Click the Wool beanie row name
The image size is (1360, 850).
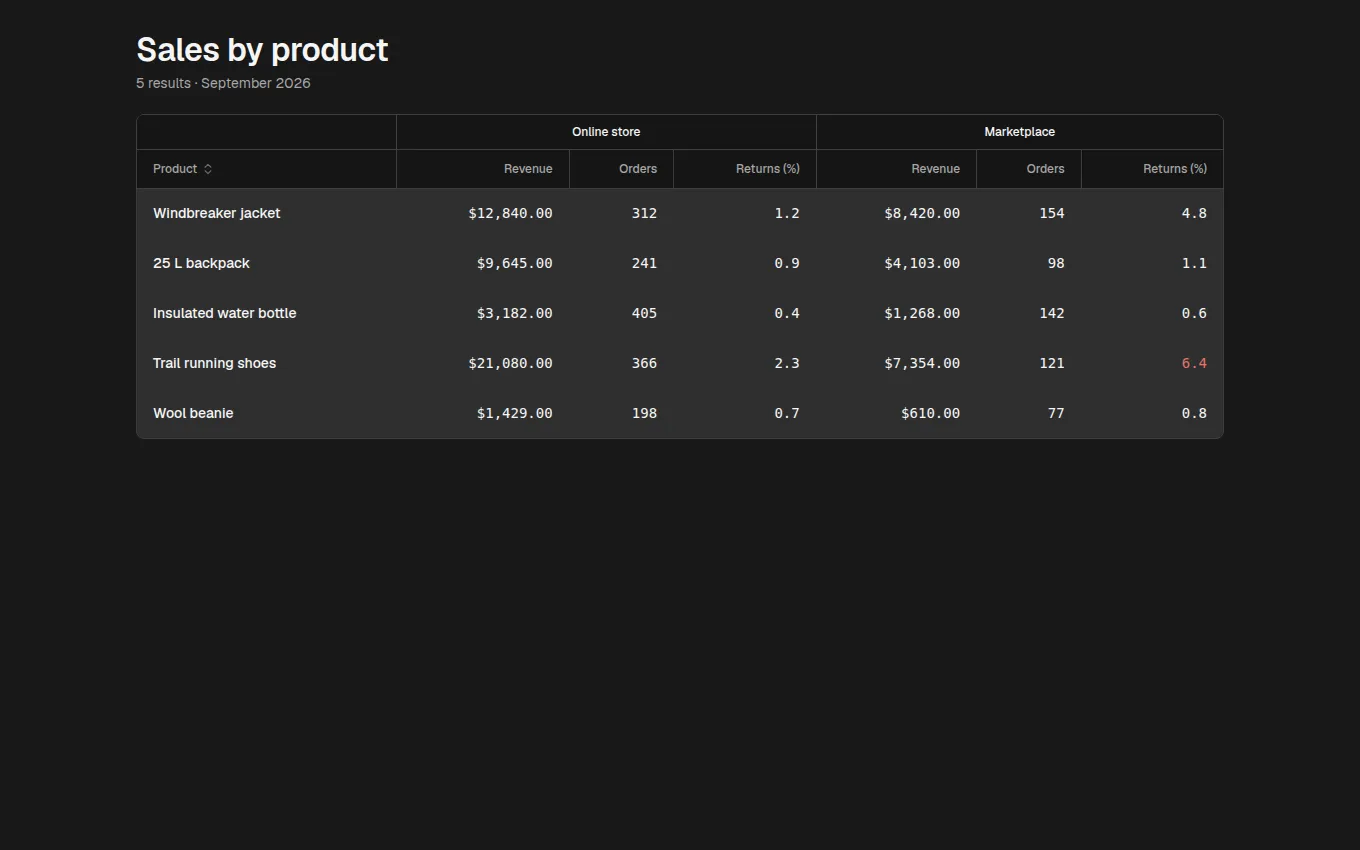click(x=193, y=413)
